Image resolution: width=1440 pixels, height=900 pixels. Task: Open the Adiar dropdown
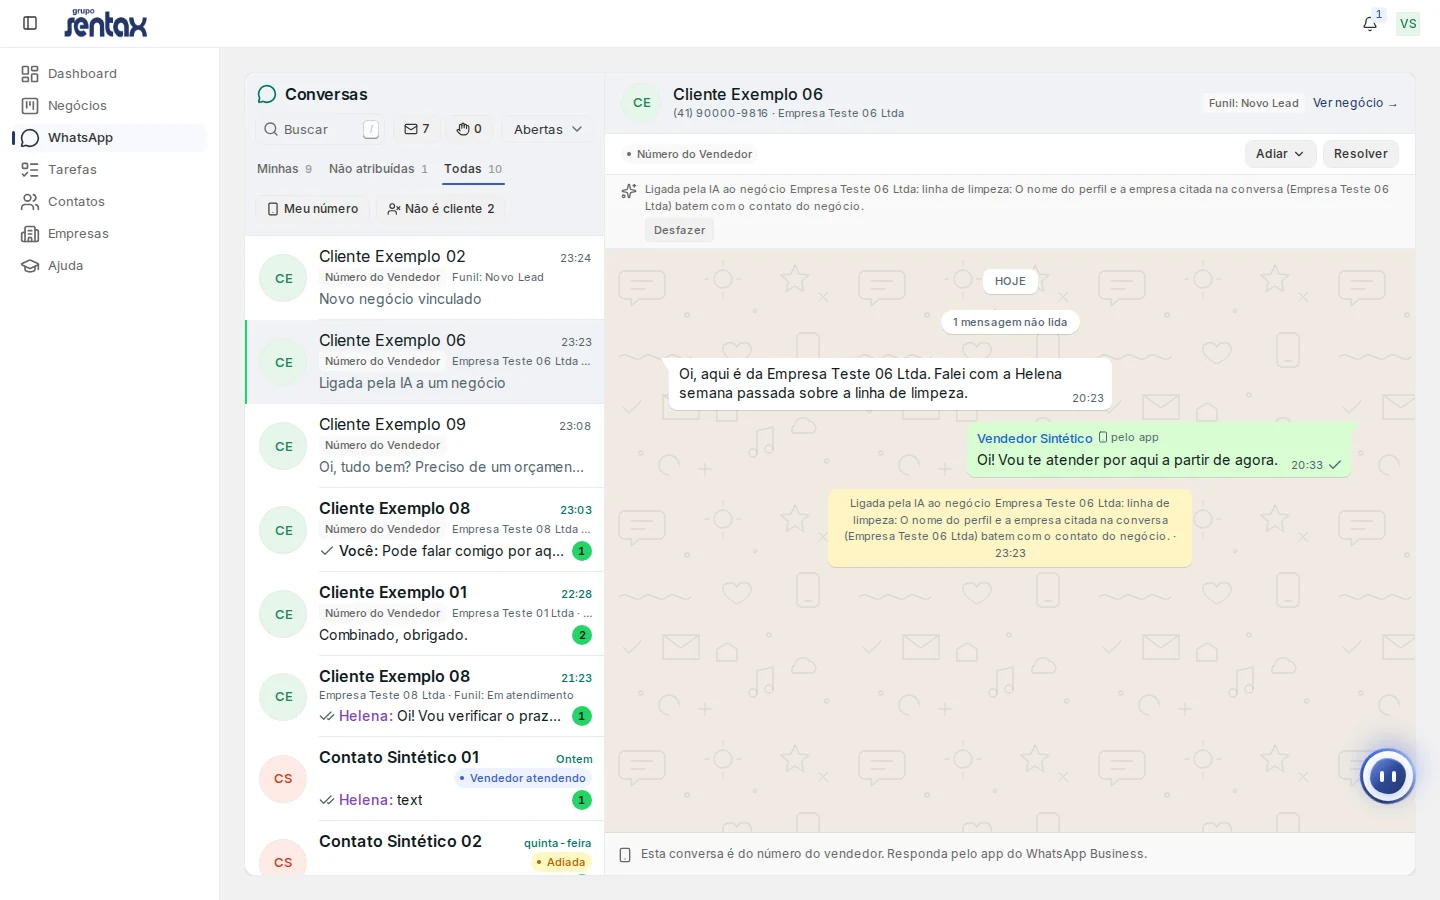[x=1279, y=154]
